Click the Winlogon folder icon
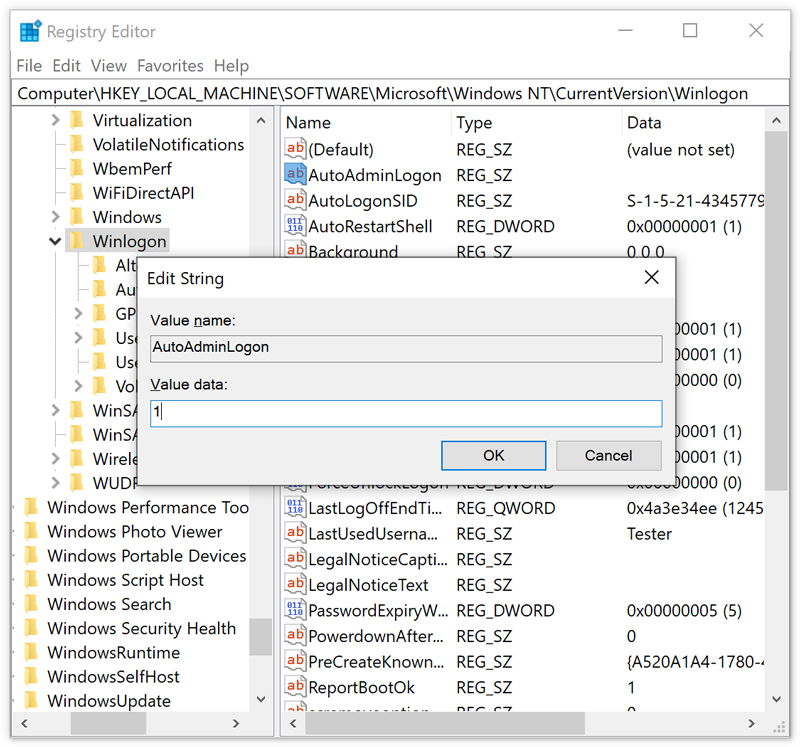The height and width of the screenshot is (747, 800). coord(77,240)
